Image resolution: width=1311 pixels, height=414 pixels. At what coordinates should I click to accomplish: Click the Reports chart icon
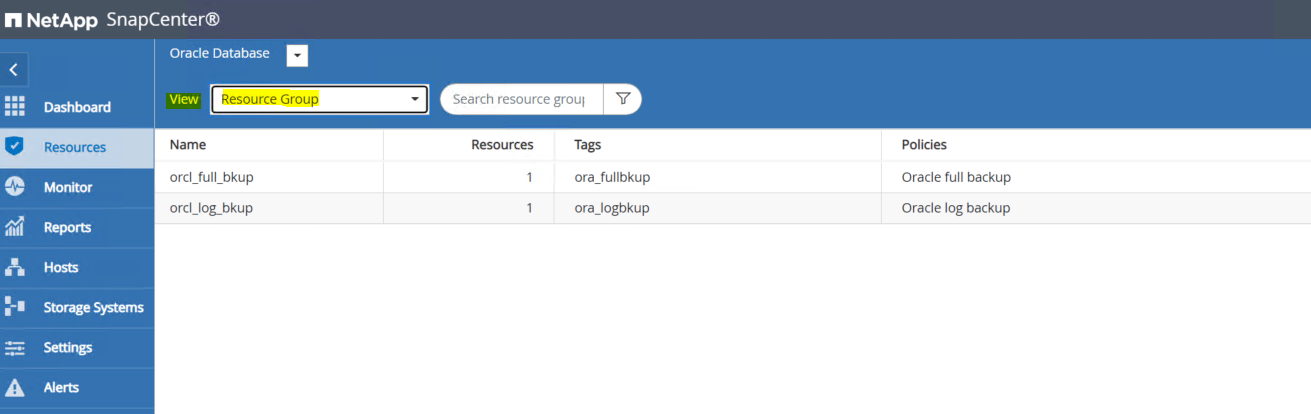[x=14, y=227]
